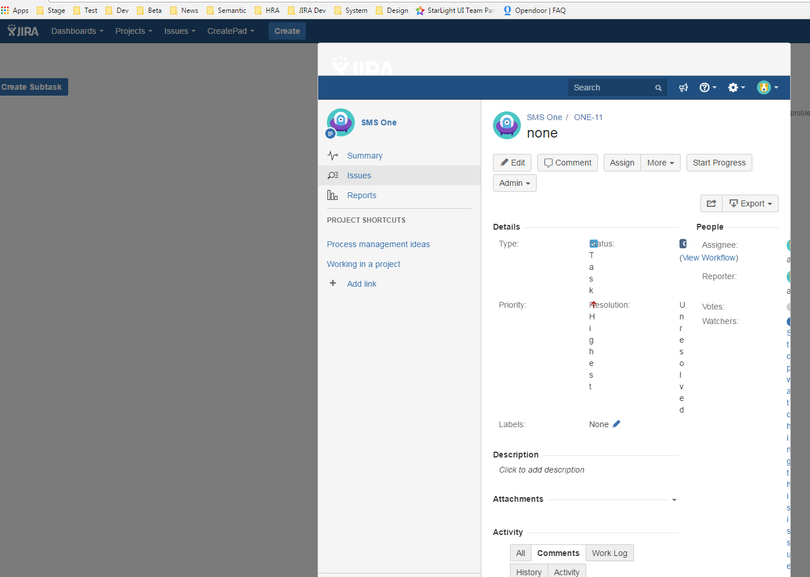Click the Issues search icon in sidebar

click(333, 176)
